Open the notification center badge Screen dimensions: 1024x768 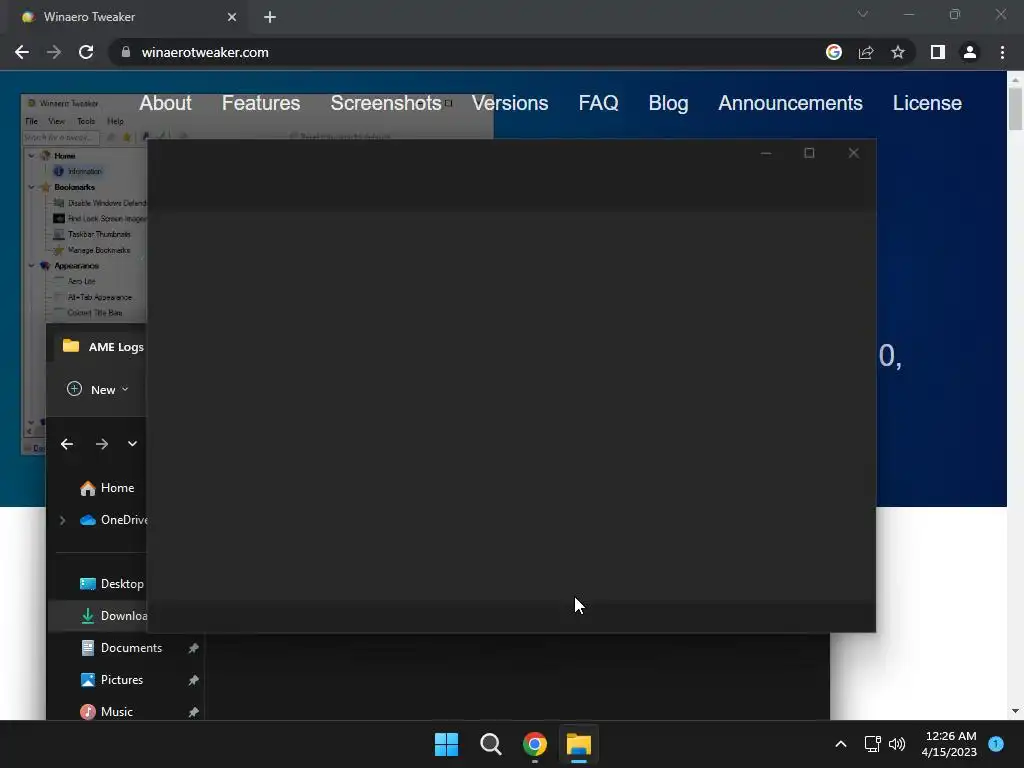pos(996,744)
